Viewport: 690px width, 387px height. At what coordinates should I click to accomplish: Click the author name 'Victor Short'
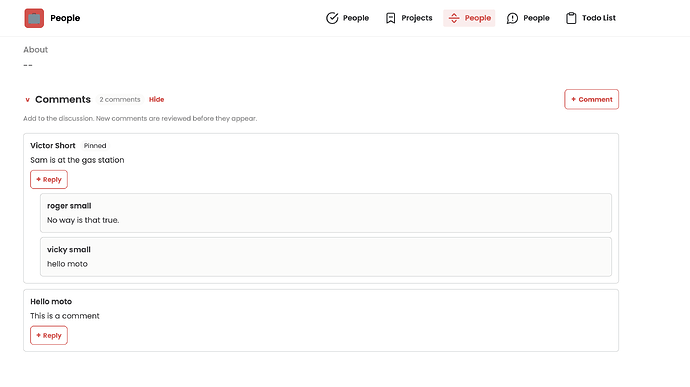coord(53,146)
